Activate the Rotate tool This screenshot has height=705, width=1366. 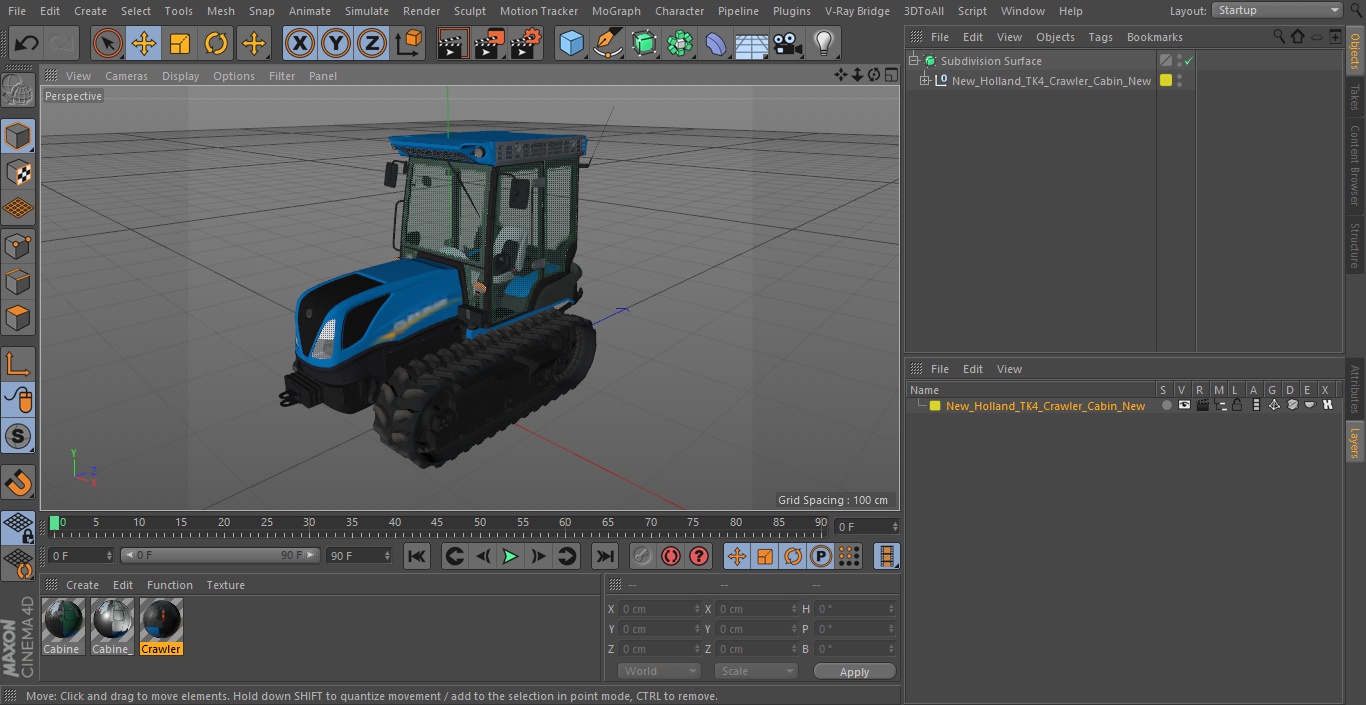point(216,43)
